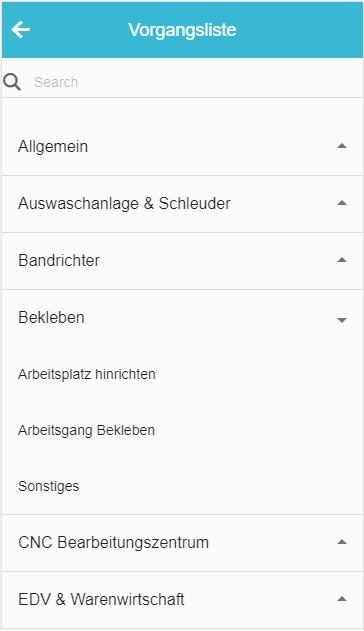Expand EDV & Warenwirtschaft via arrow icon

point(342,599)
